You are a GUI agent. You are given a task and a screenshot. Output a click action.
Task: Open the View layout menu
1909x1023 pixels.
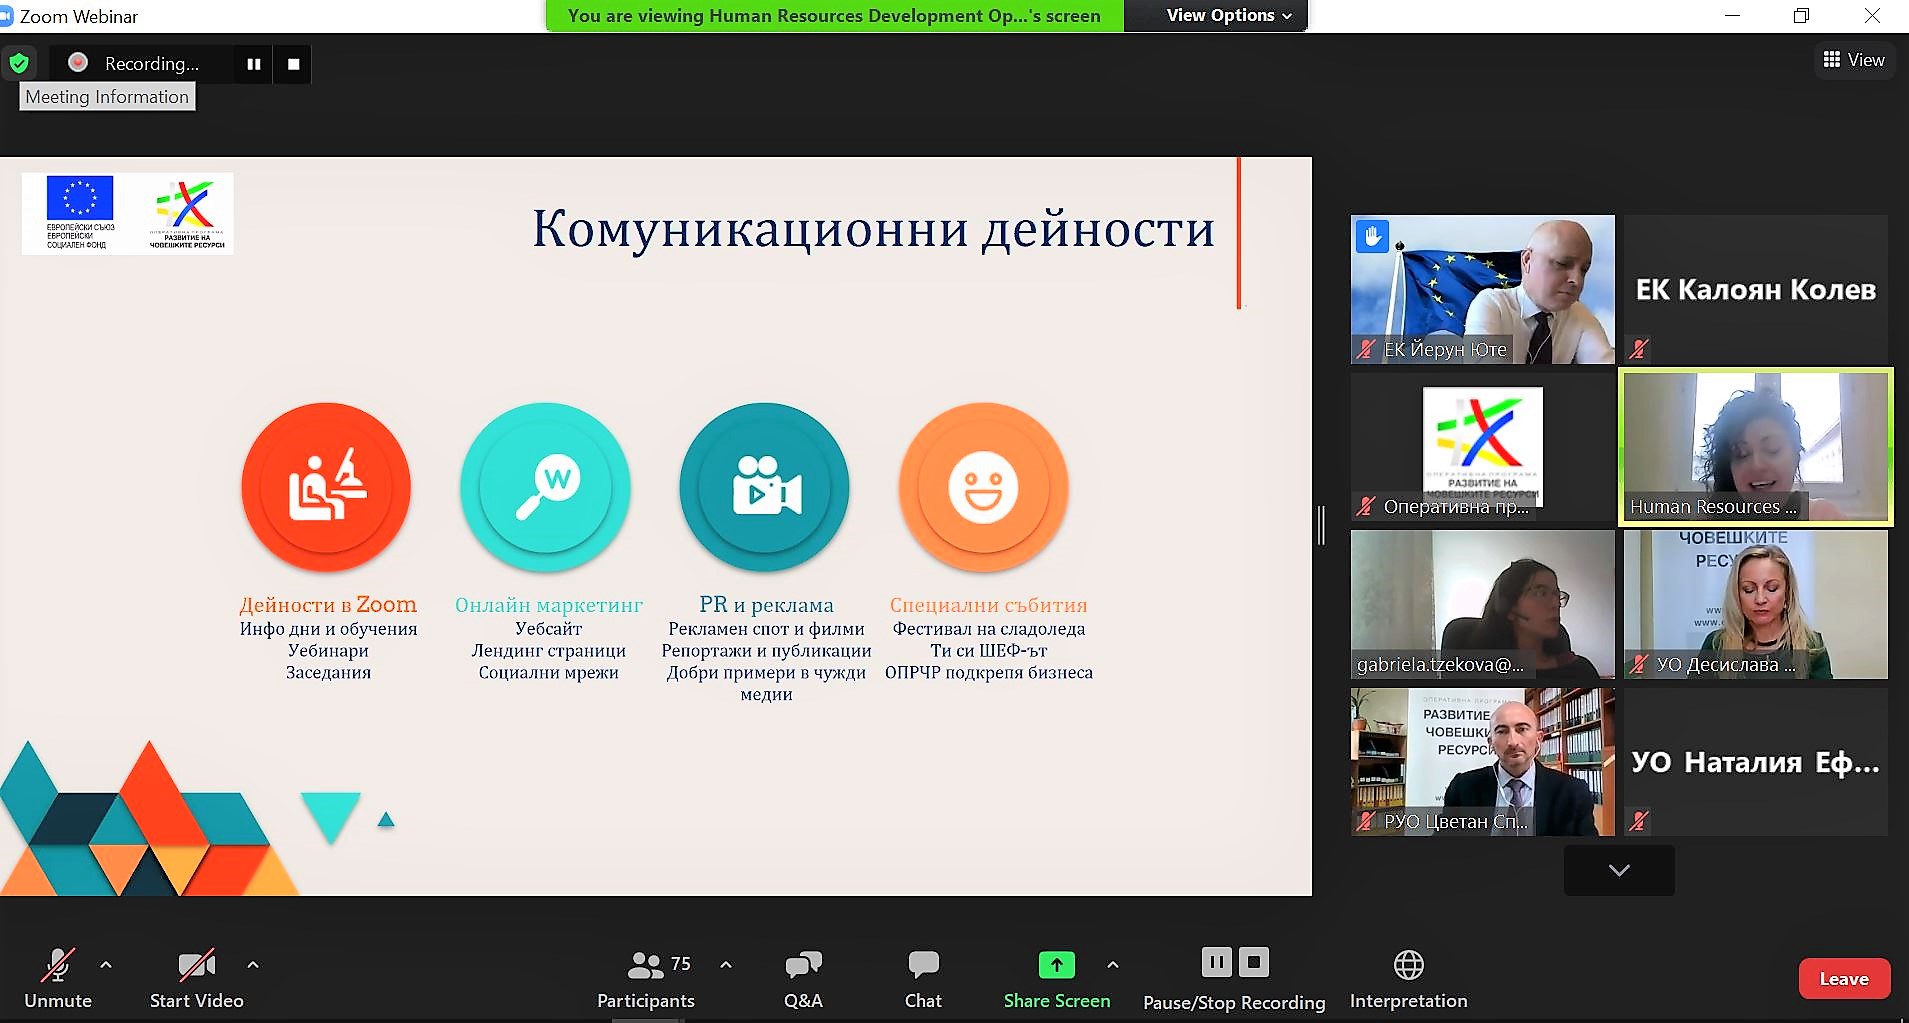pos(1854,60)
